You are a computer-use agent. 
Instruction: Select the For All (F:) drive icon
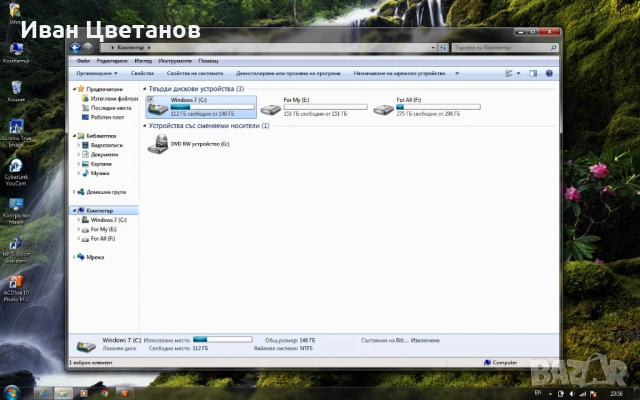click(384, 109)
